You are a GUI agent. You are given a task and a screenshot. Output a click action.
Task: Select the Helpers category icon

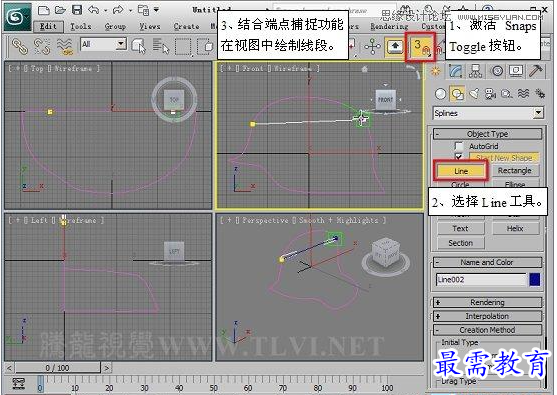pyautogui.click(x=507, y=94)
